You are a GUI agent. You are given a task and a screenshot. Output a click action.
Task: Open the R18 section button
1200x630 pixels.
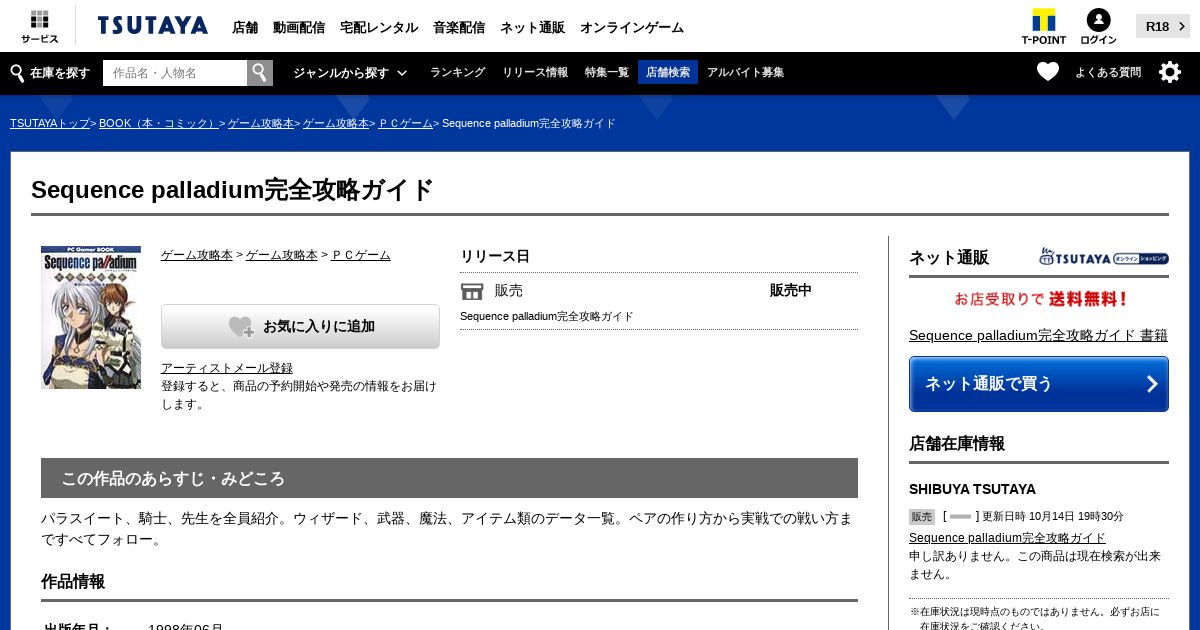[x=1163, y=26]
